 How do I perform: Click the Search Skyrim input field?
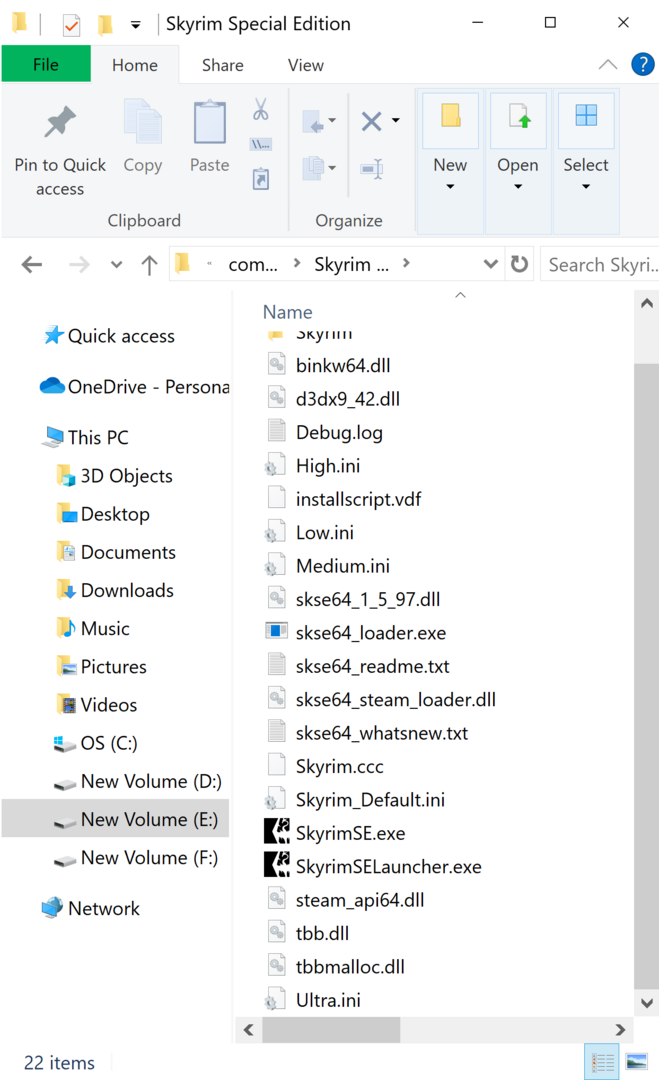point(600,264)
